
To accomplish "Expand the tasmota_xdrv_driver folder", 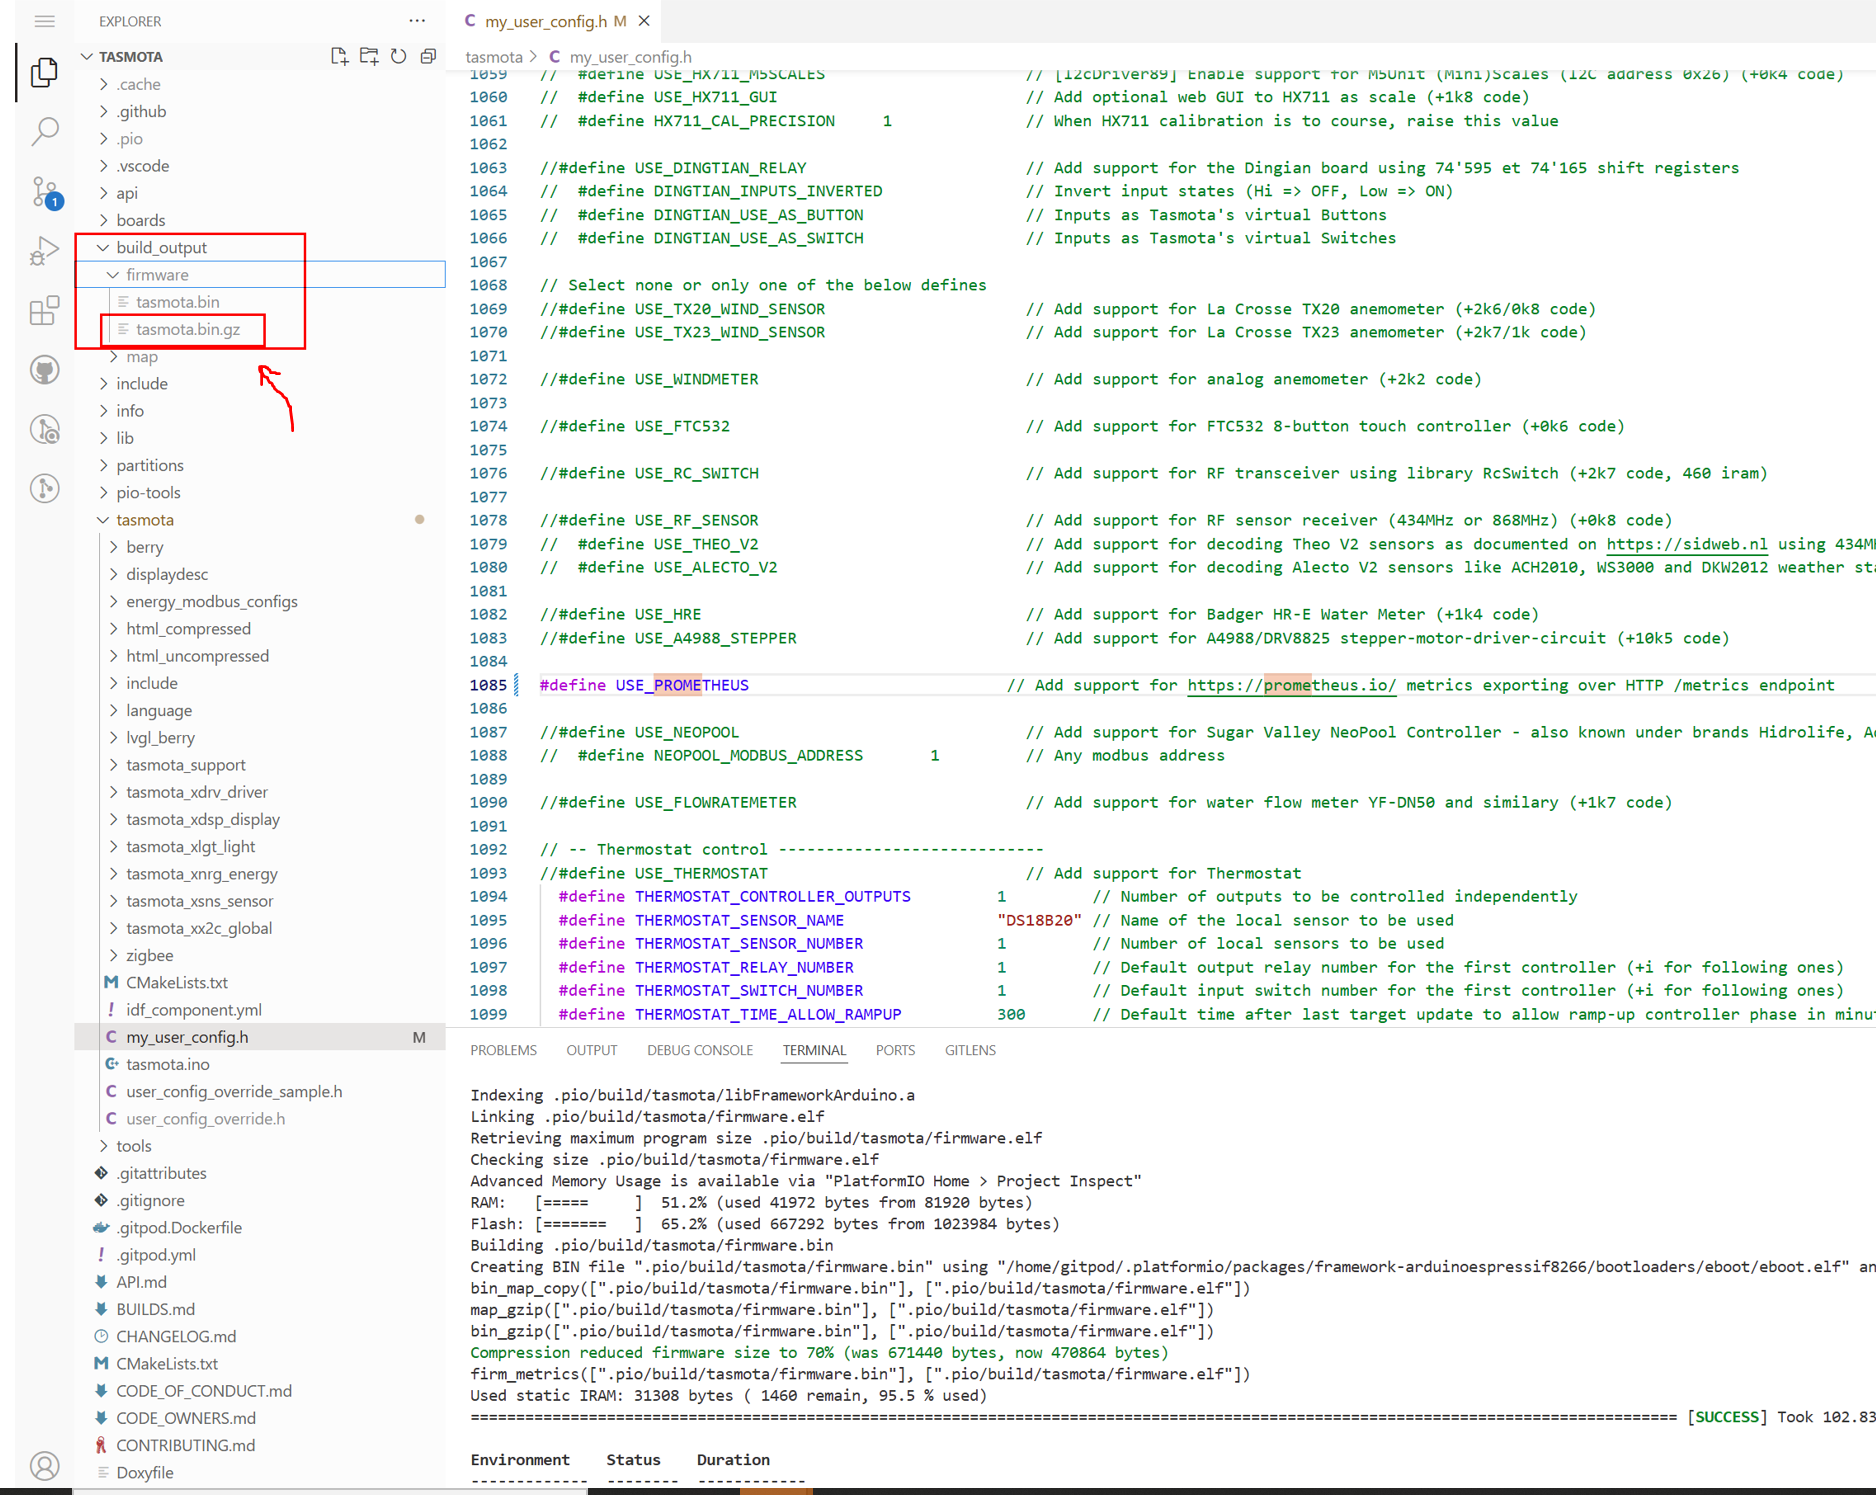I will click(x=197, y=792).
